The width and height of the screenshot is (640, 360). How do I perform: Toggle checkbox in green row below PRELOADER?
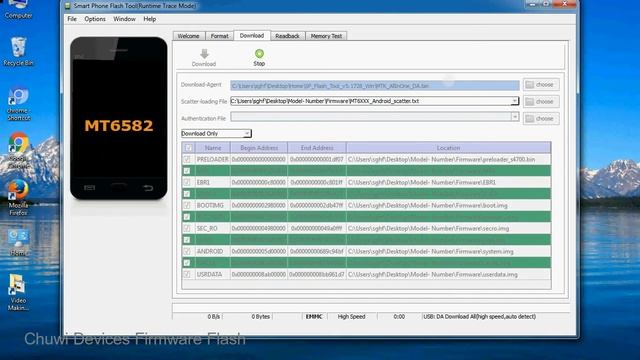(187, 171)
